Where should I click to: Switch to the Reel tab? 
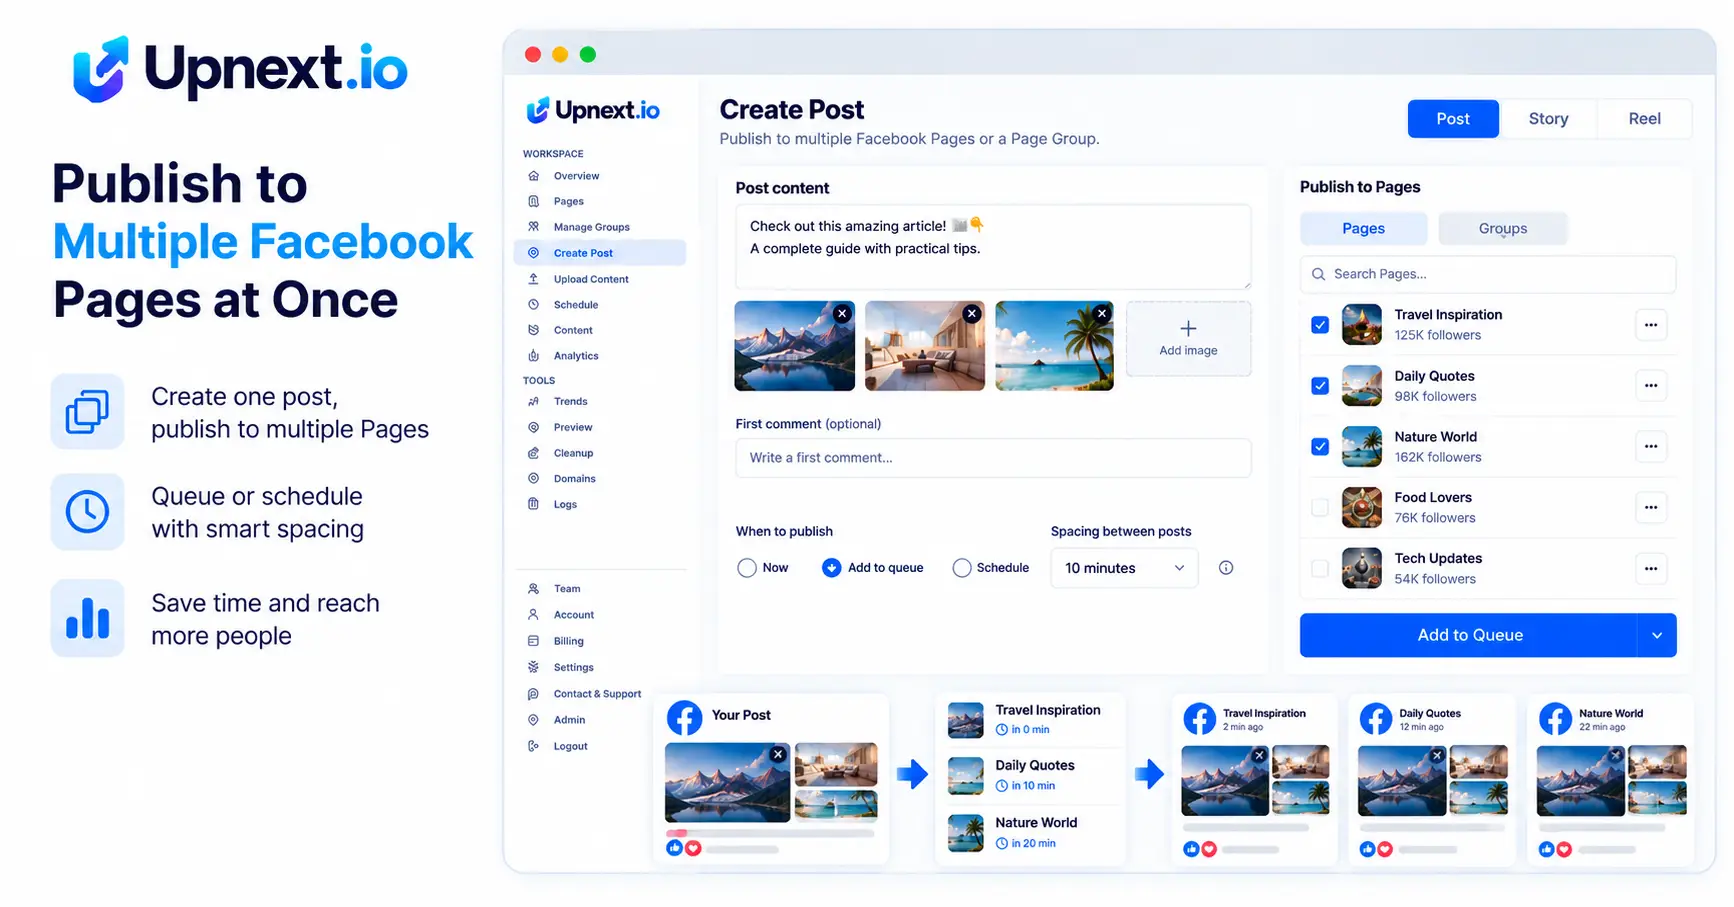point(1644,119)
